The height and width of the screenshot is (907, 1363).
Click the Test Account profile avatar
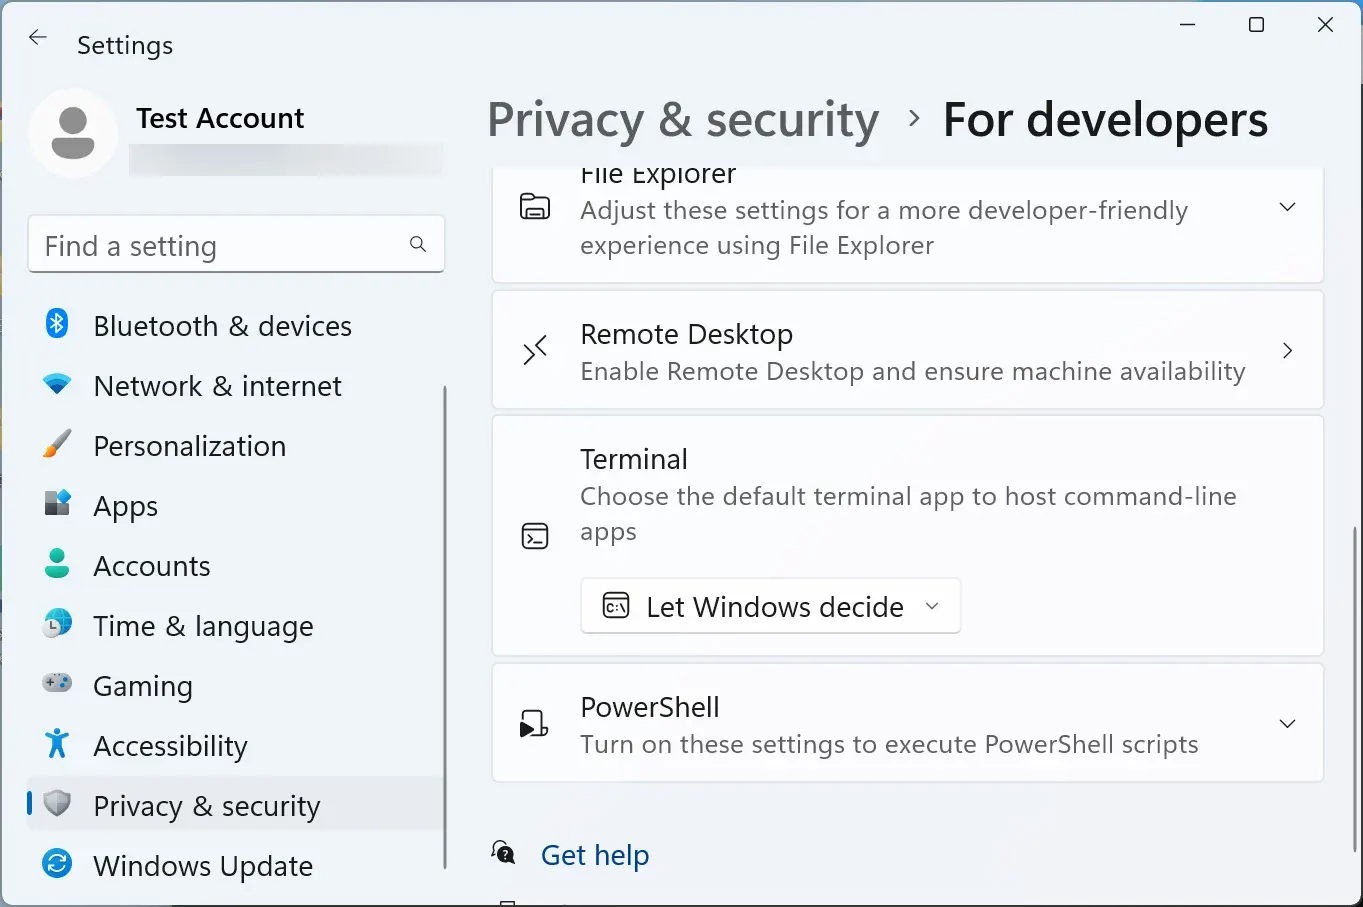[x=73, y=133]
